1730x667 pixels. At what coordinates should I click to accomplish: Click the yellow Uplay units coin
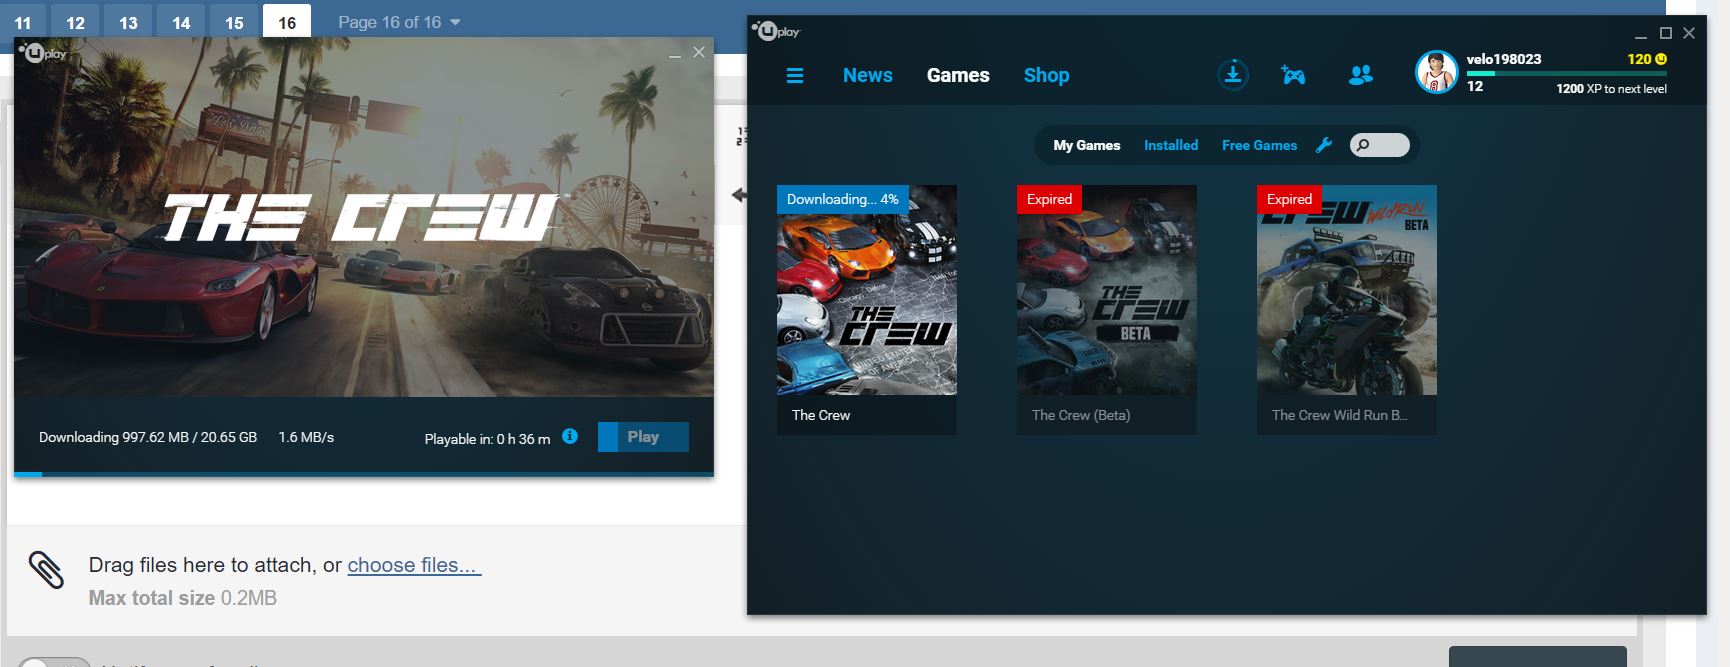click(x=1661, y=59)
